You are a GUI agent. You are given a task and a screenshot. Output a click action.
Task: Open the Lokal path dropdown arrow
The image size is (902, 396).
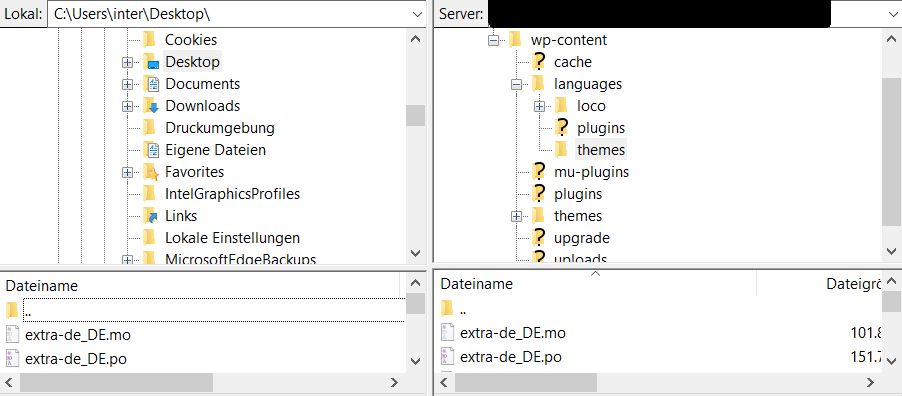coord(418,14)
